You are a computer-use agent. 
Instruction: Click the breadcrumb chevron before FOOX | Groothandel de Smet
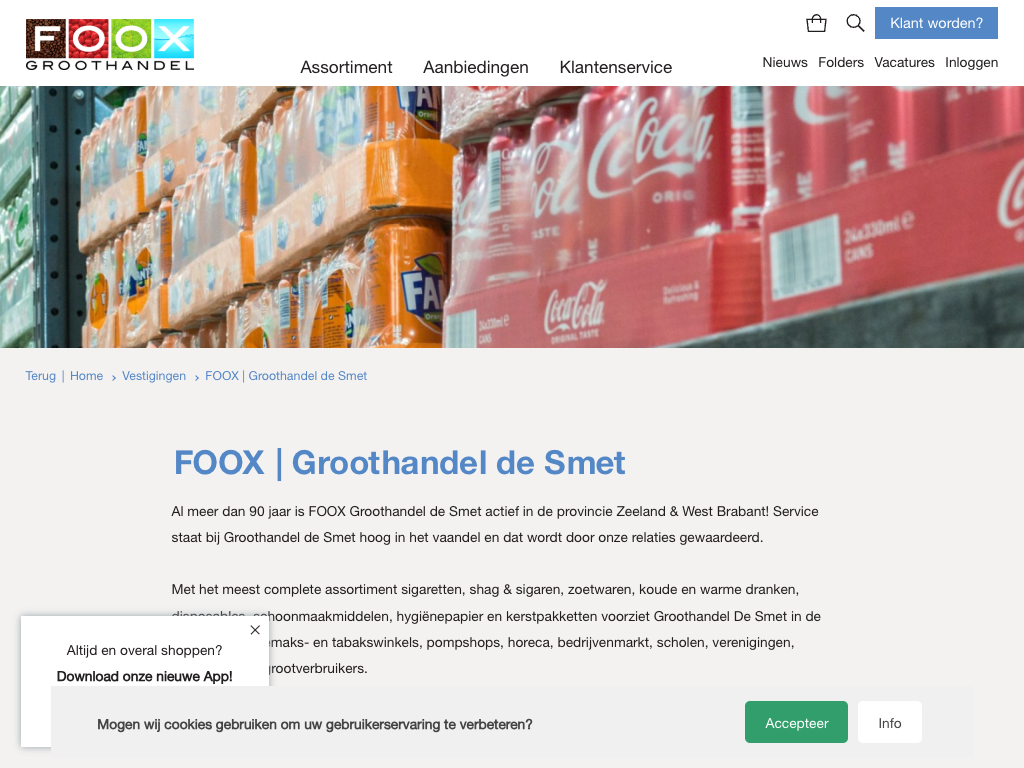pos(197,377)
